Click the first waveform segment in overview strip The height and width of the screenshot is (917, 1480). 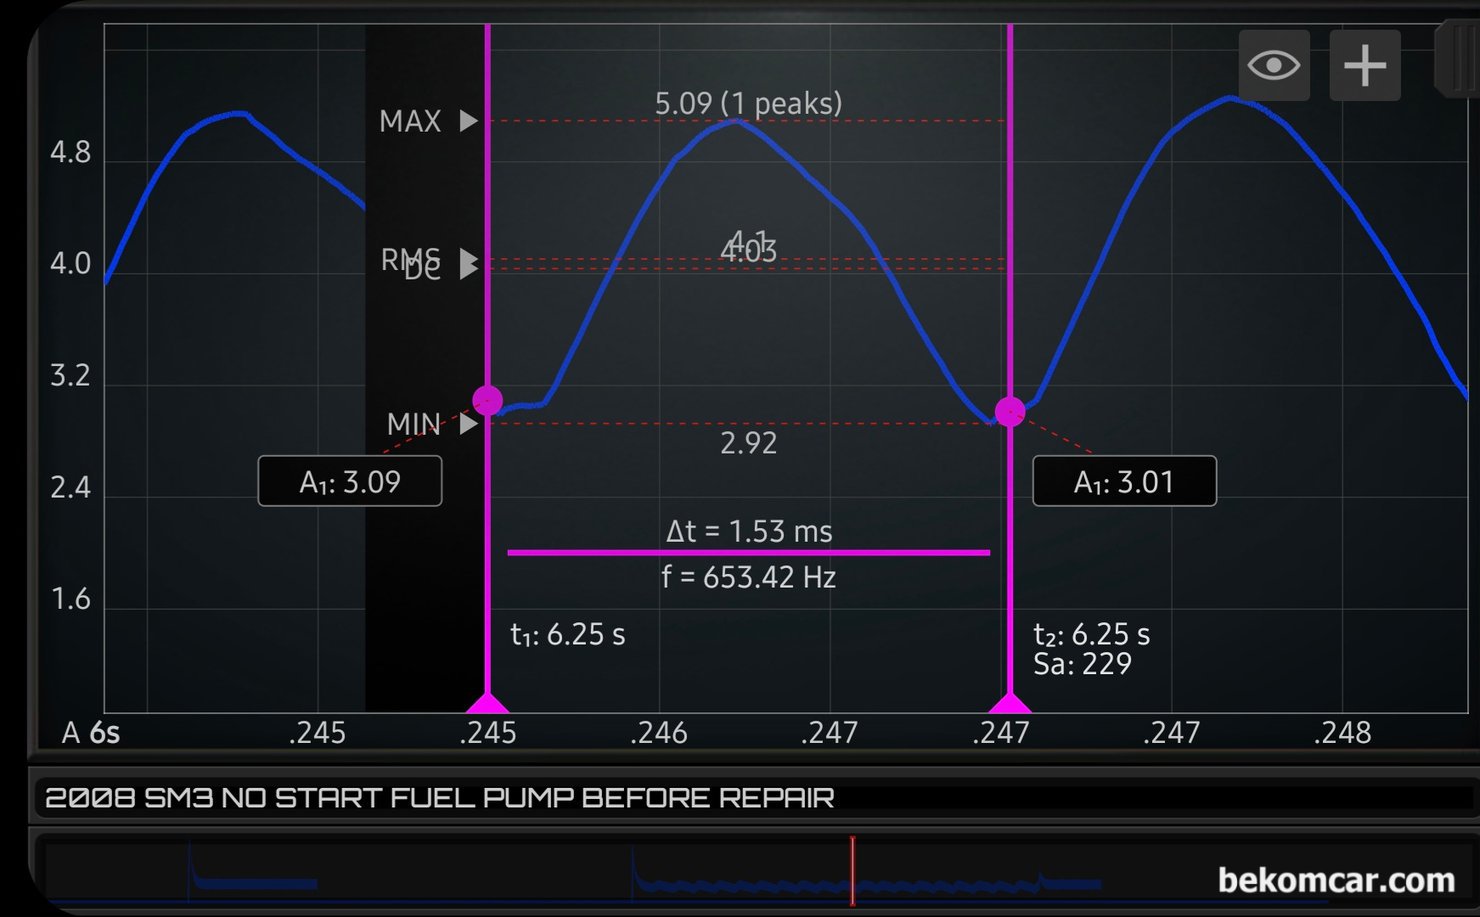click(x=255, y=882)
